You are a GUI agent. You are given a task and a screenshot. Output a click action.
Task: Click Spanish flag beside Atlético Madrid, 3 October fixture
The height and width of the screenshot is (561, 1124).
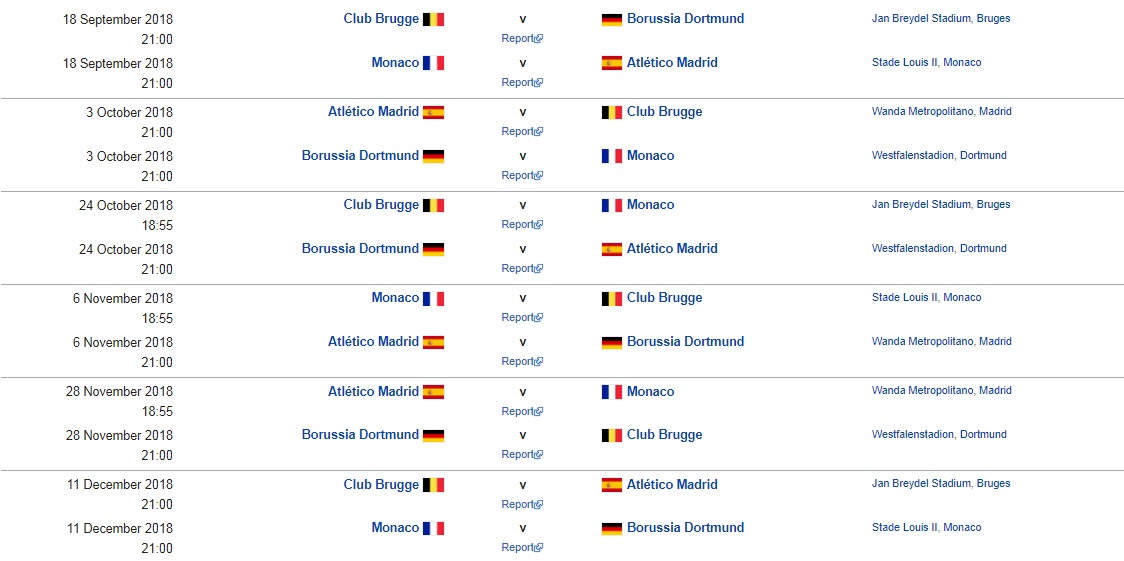(433, 112)
